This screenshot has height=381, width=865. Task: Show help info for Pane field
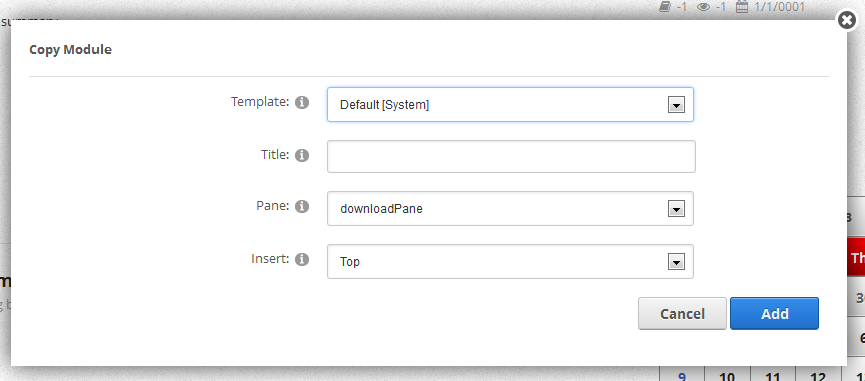coord(302,207)
